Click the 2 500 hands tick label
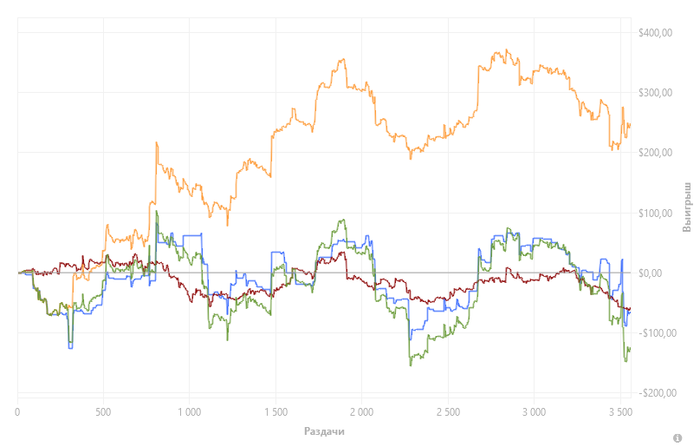This screenshot has width=700, height=447. pos(448,412)
